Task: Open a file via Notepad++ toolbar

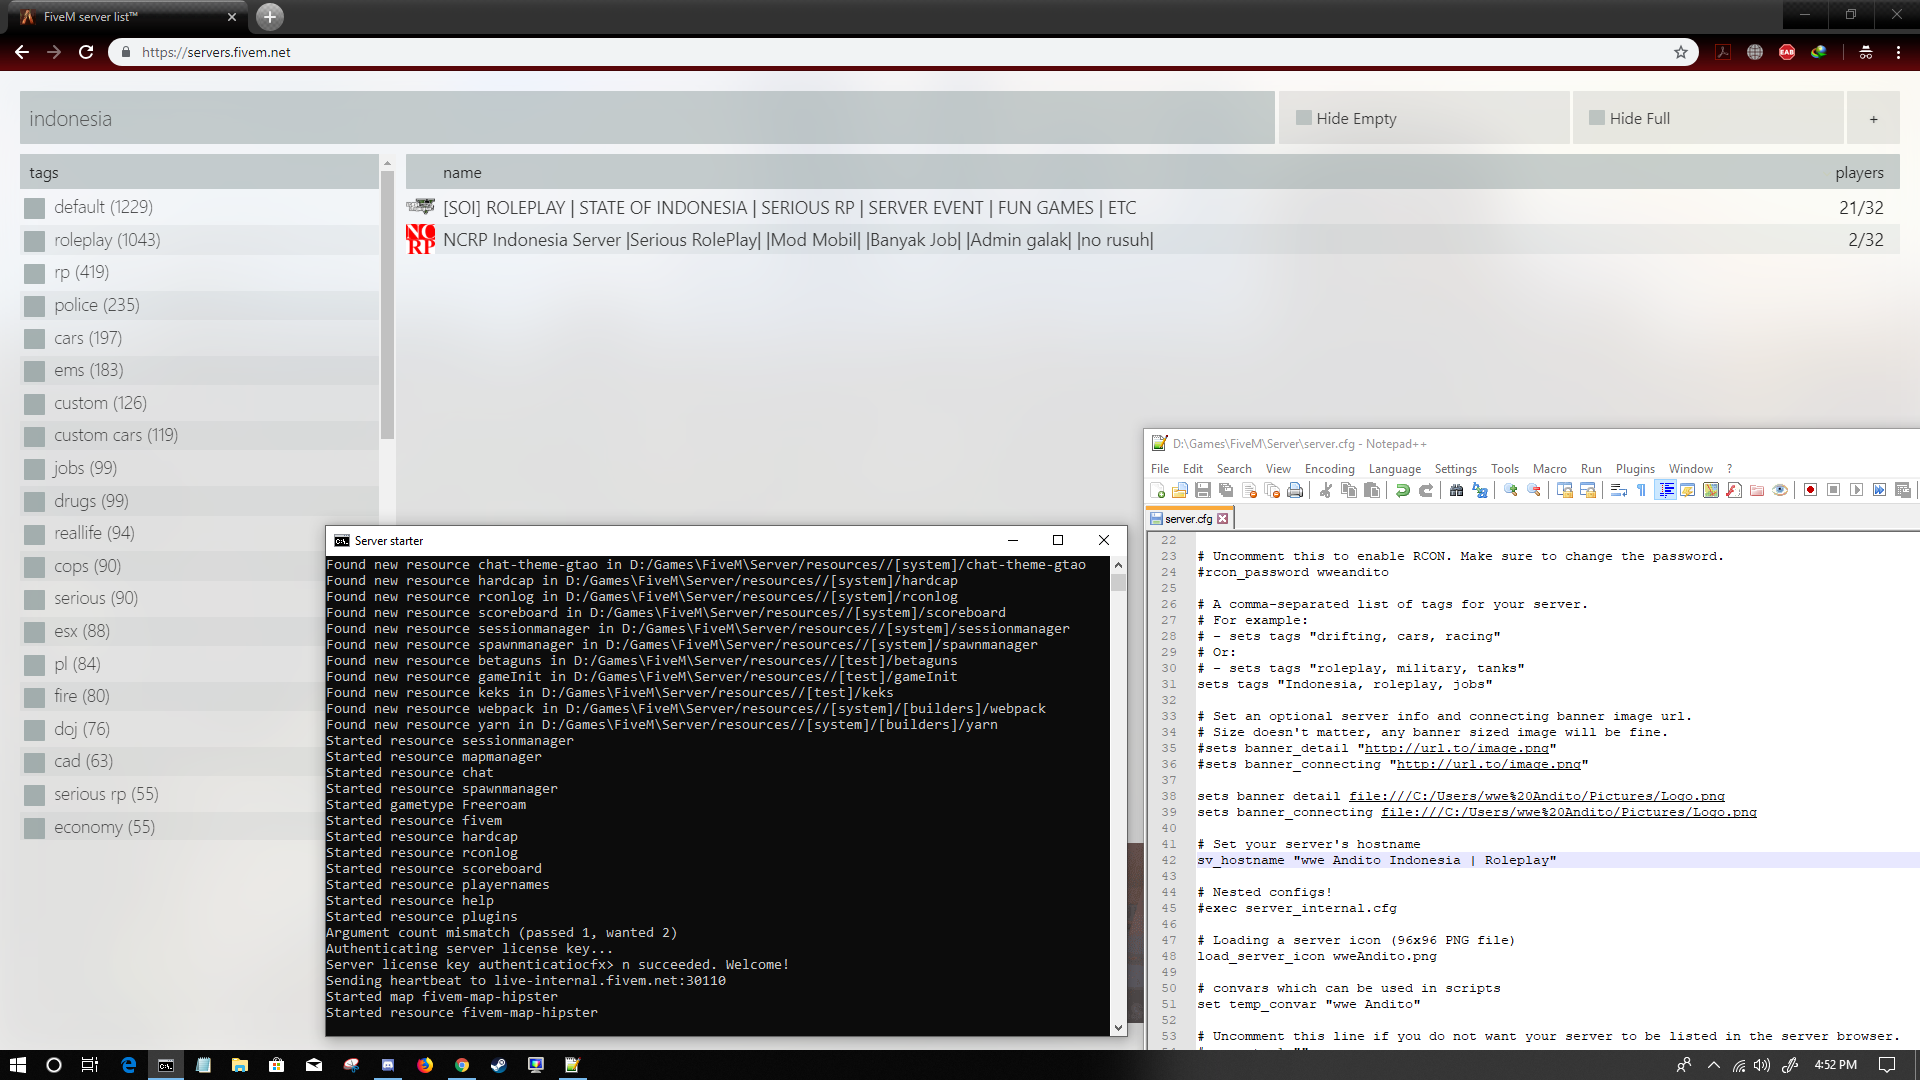Action: (1180, 490)
